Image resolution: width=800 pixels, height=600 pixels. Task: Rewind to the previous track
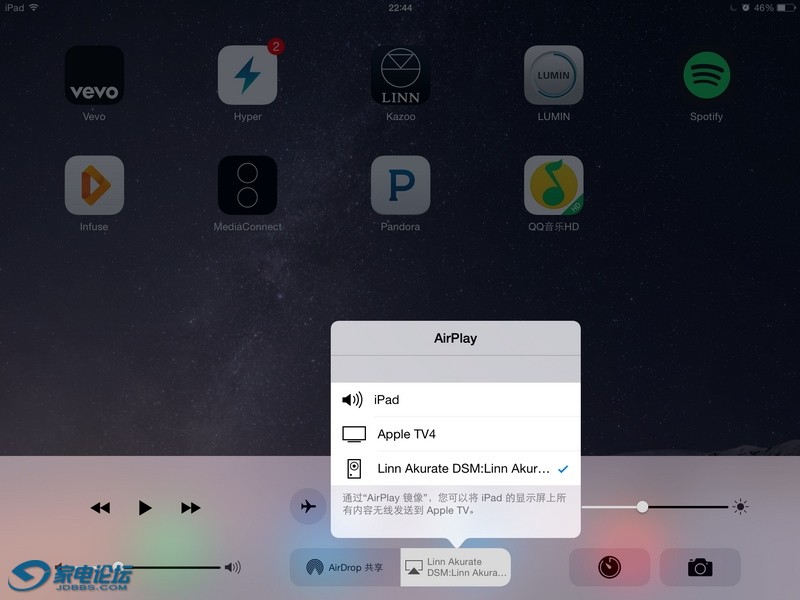(x=100, y=508)
